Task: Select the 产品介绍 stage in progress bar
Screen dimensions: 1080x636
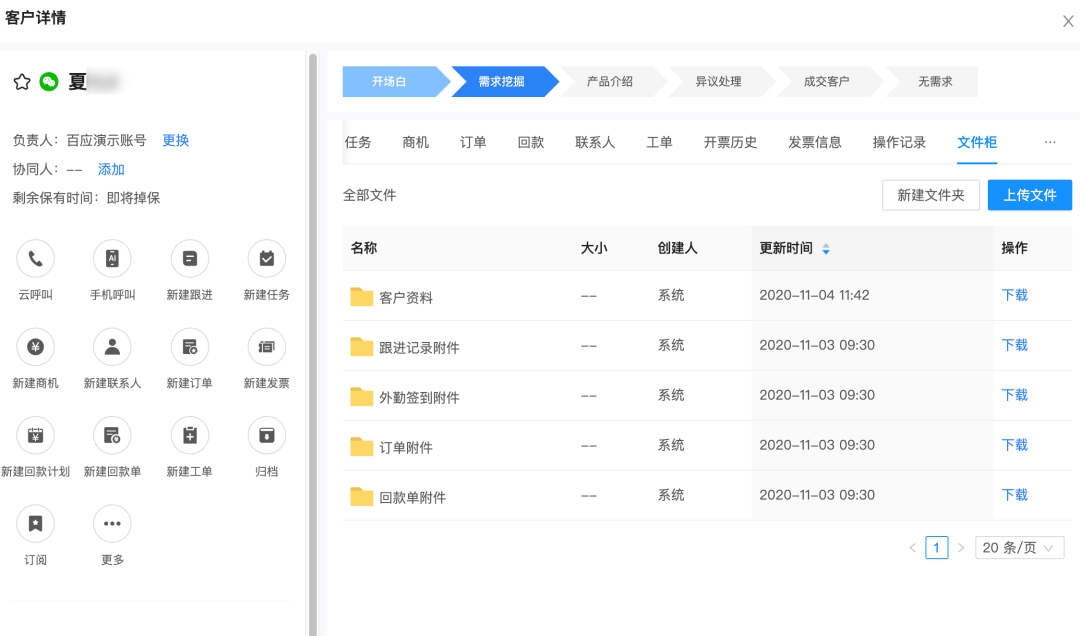Action: coord(610,81)
